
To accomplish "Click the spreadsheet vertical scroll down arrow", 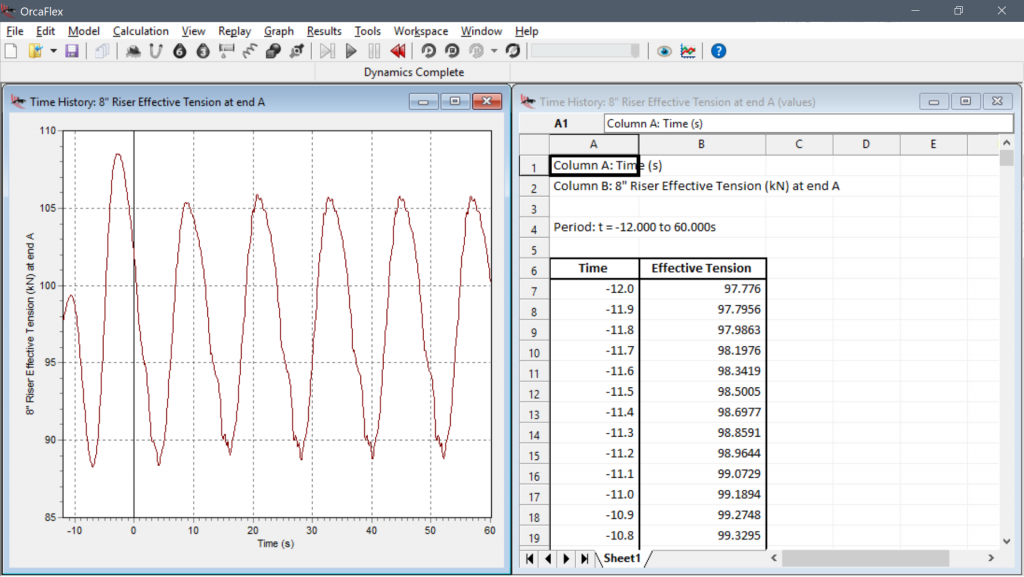I will pos(1006,541).
